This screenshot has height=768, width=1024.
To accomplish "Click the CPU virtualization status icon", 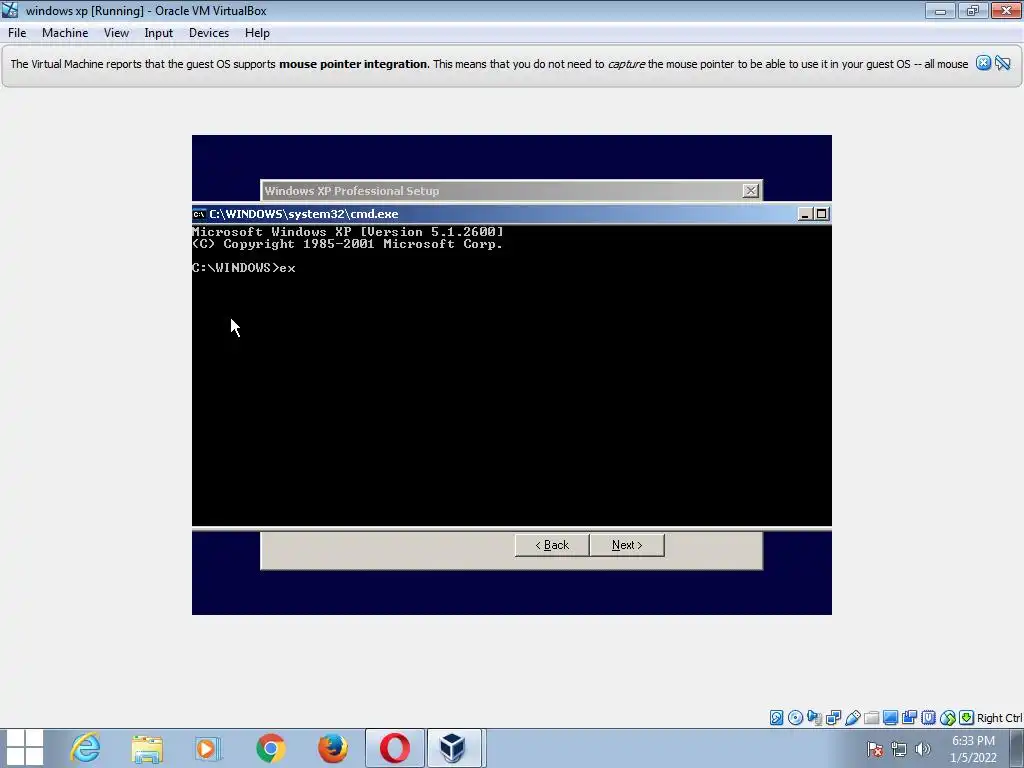I will coord(928,718).
